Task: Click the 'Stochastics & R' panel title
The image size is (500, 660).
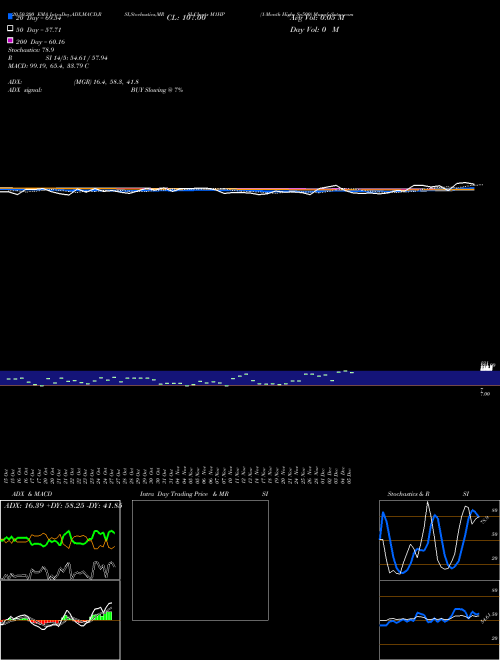Action: pyautogui.click(x=409, y=494)
